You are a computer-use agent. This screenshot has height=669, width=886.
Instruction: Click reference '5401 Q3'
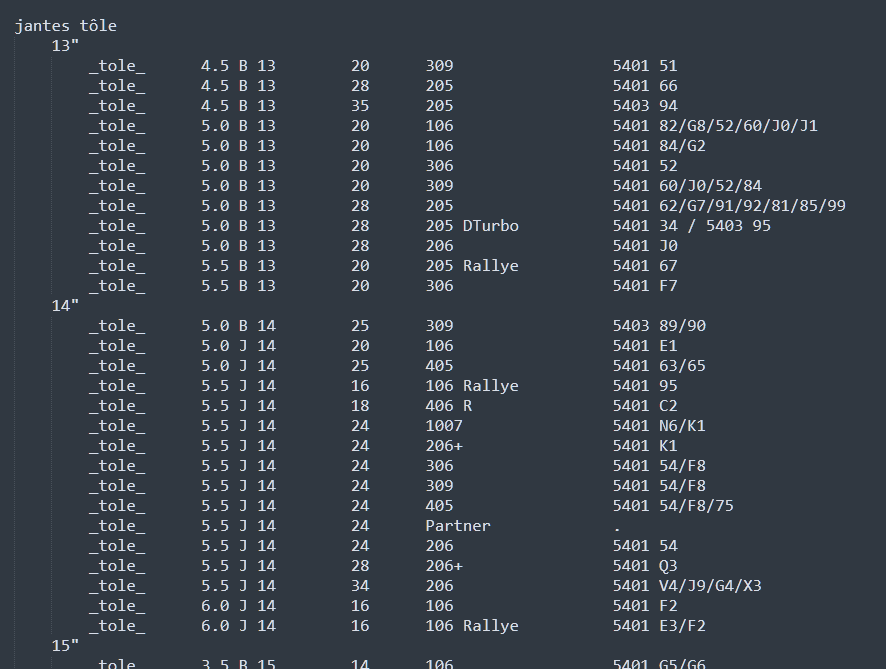click(645, 566)
